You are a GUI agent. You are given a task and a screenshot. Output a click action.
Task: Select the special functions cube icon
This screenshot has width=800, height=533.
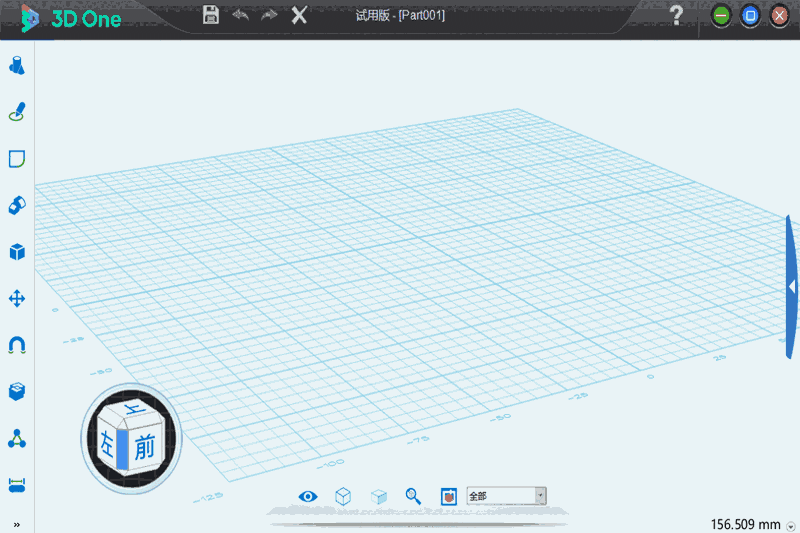(16, 251)
